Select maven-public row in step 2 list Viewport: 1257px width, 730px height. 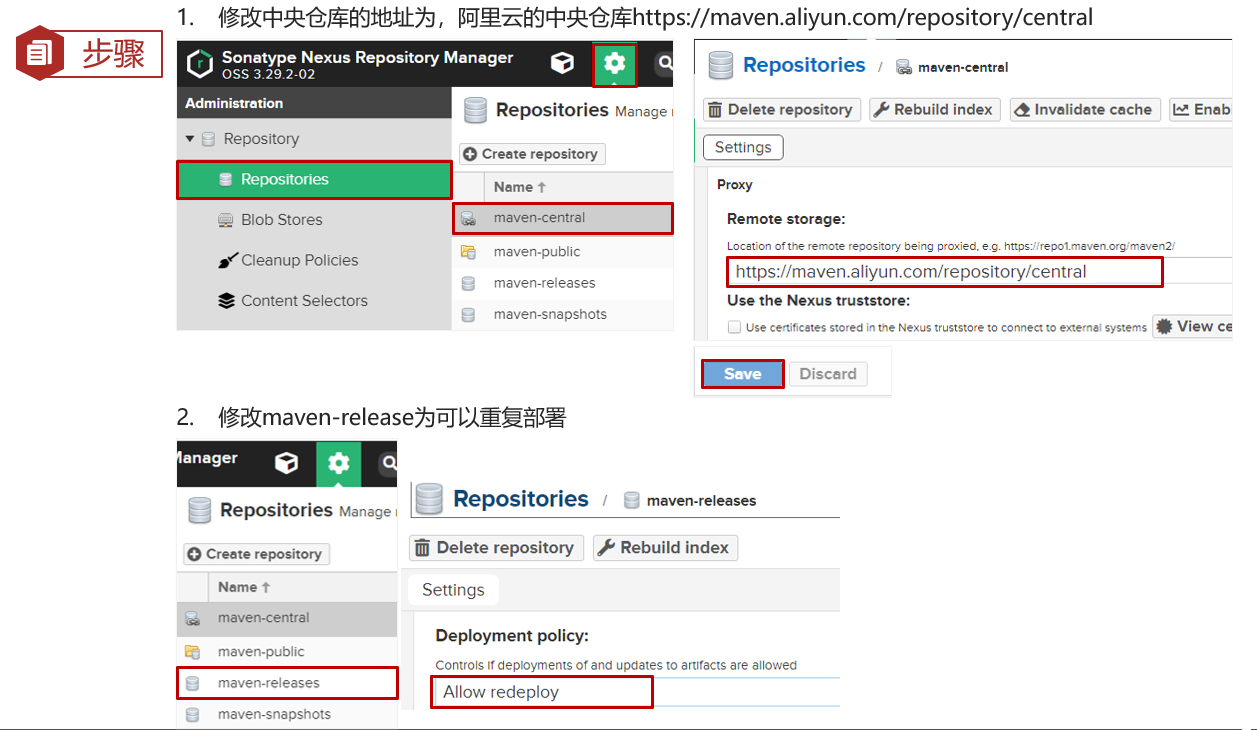pyautogui.click(x=288, y=651)
